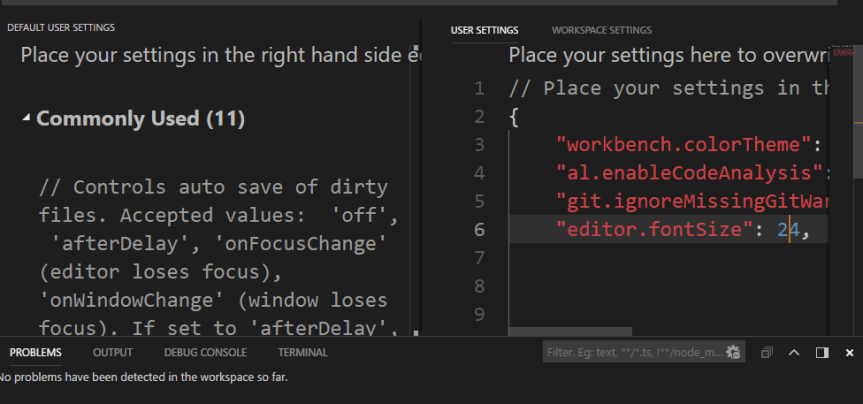This screenshot has height=404, width=863.
Task: Open the Debug Console tab
Action: tap(205, 352)
